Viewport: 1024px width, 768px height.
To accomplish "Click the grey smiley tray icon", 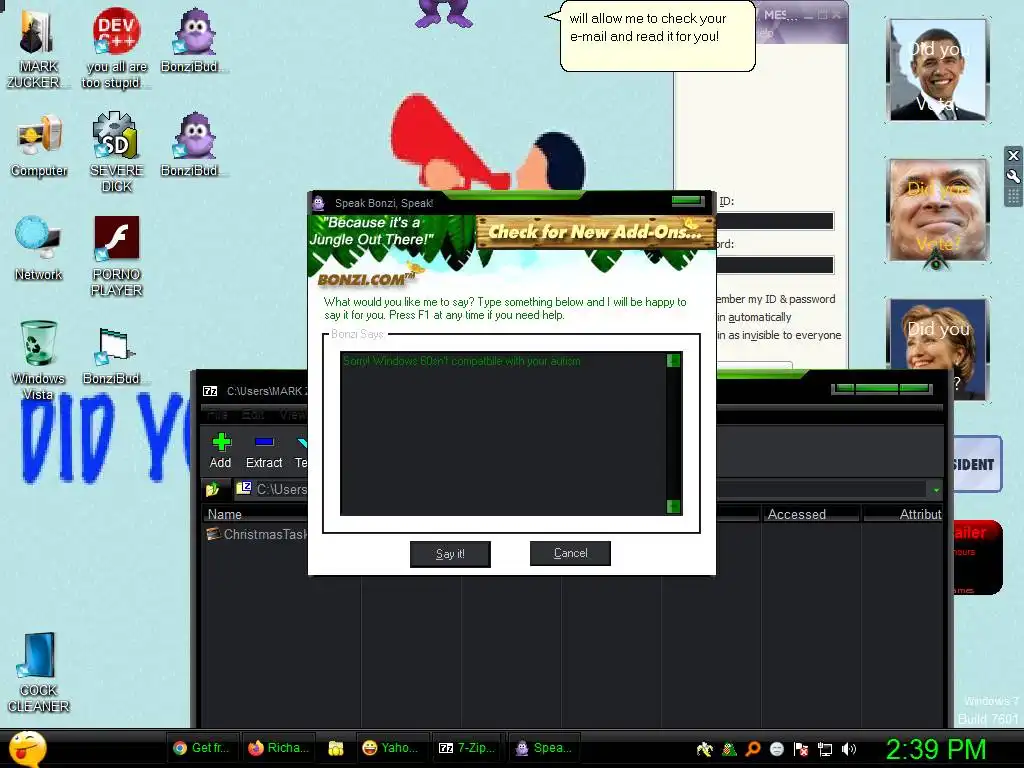I will tap(776, 749).
